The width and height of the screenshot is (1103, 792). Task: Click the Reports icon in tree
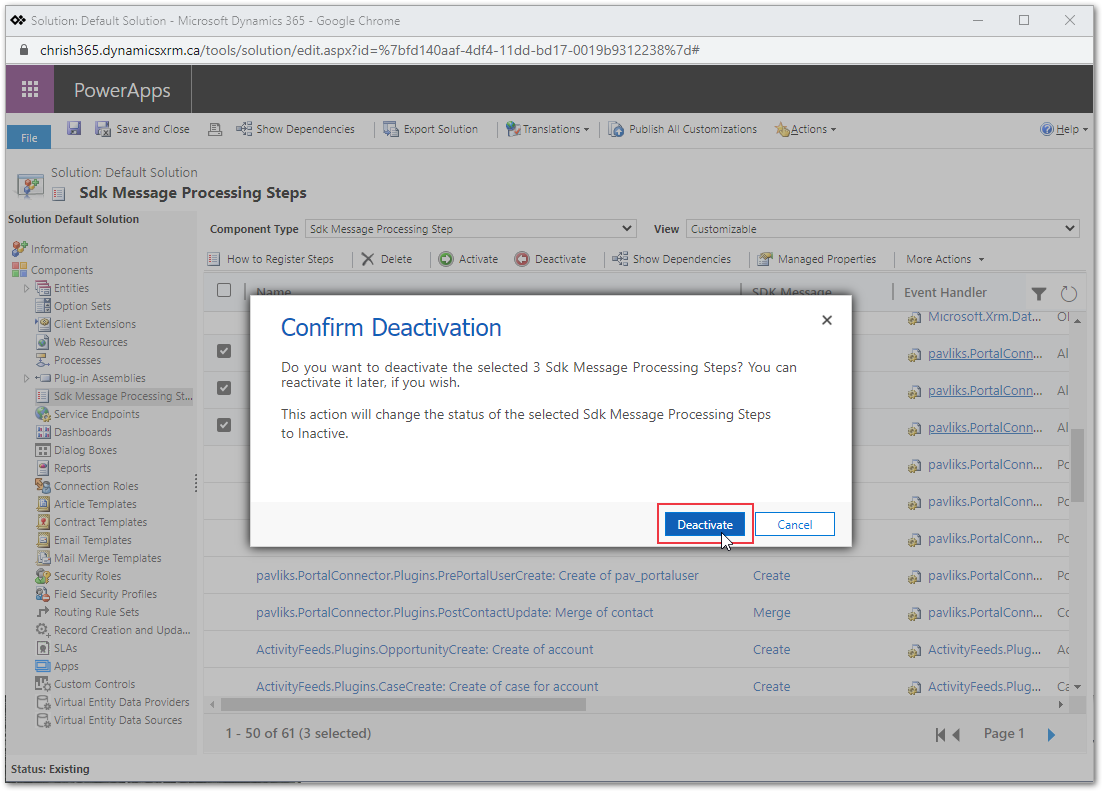(43, 468)
